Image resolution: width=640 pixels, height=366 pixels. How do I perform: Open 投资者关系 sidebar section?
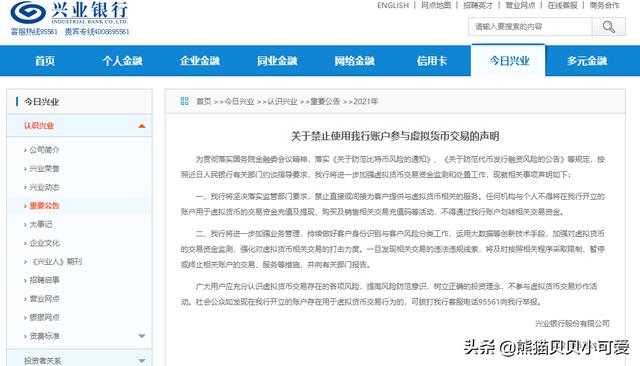click(42, 361)
